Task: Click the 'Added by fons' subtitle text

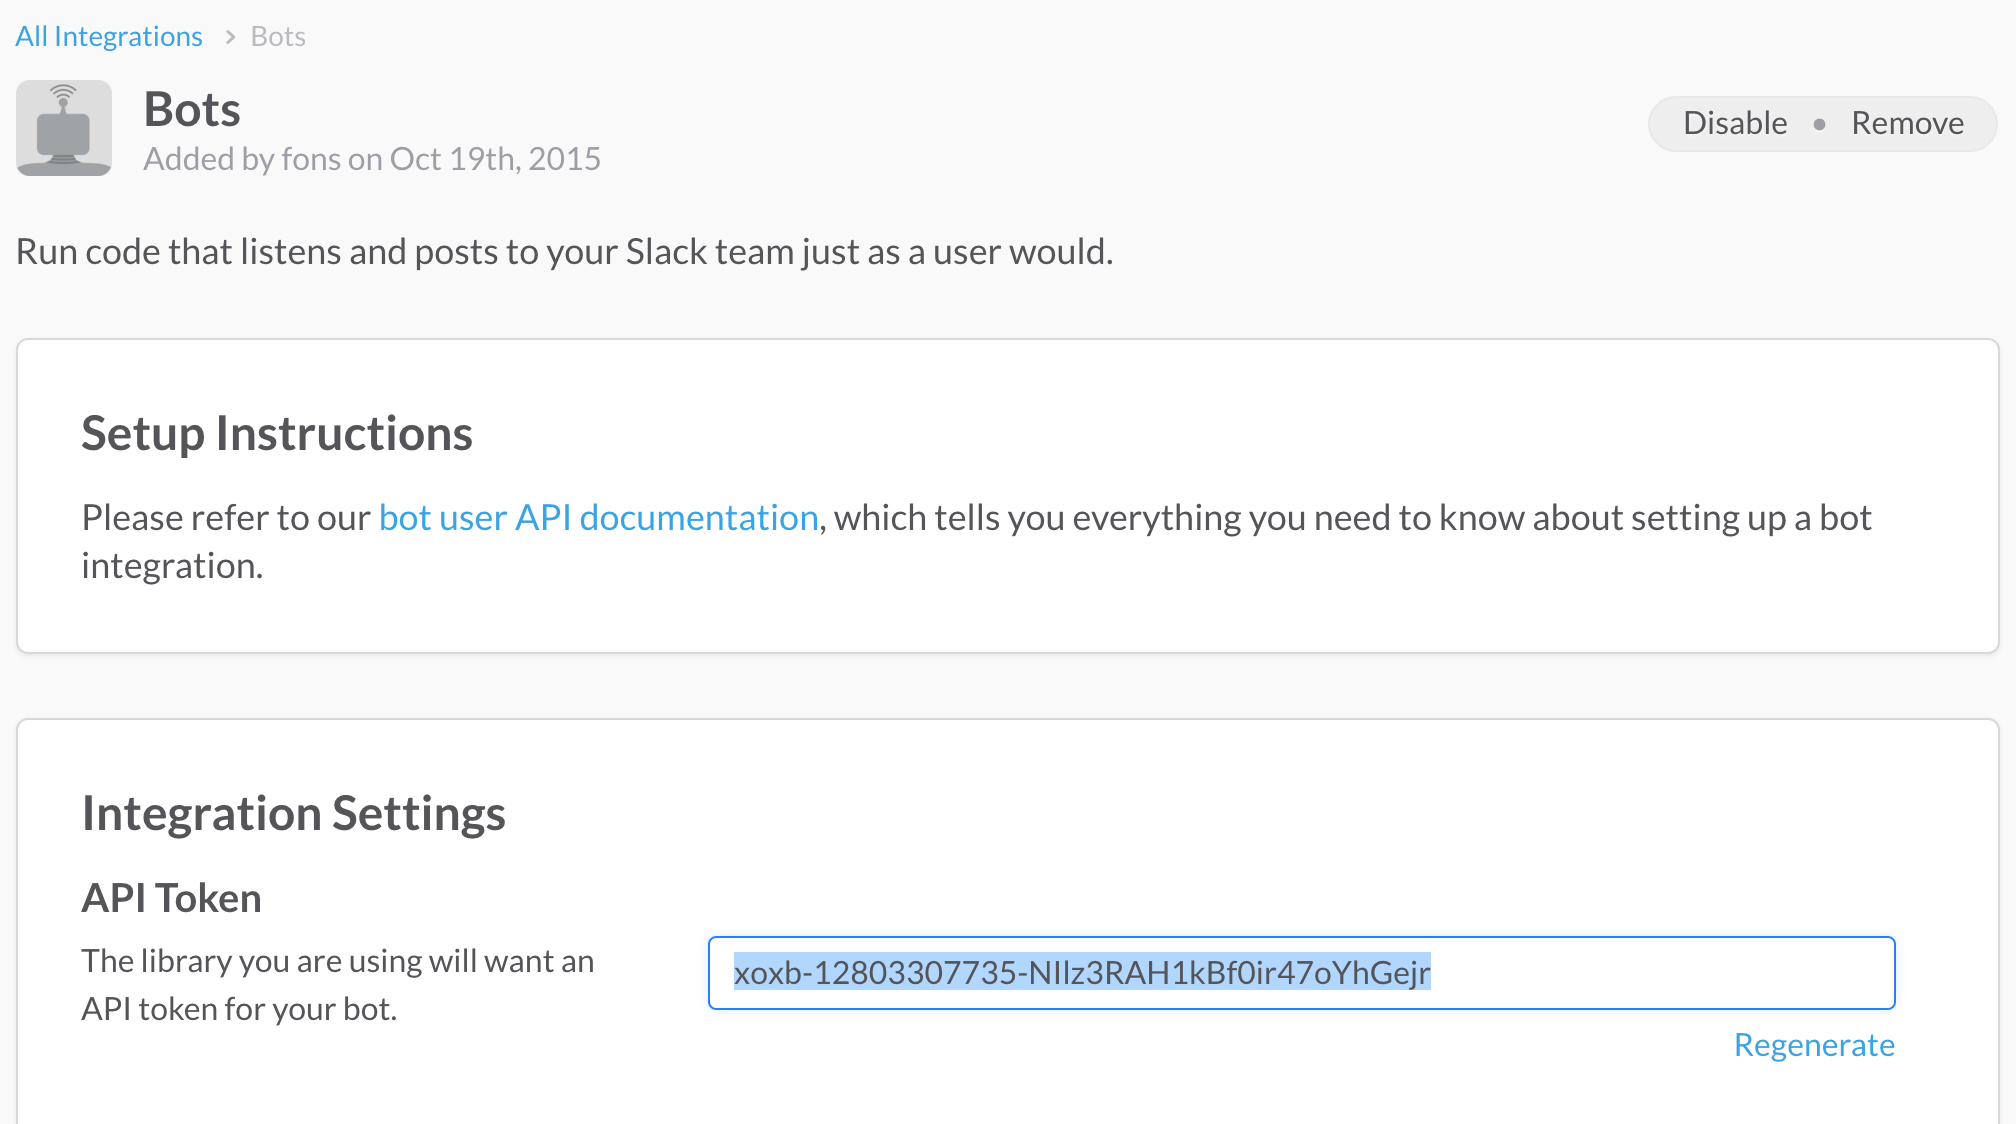Action: click(372, 159)
